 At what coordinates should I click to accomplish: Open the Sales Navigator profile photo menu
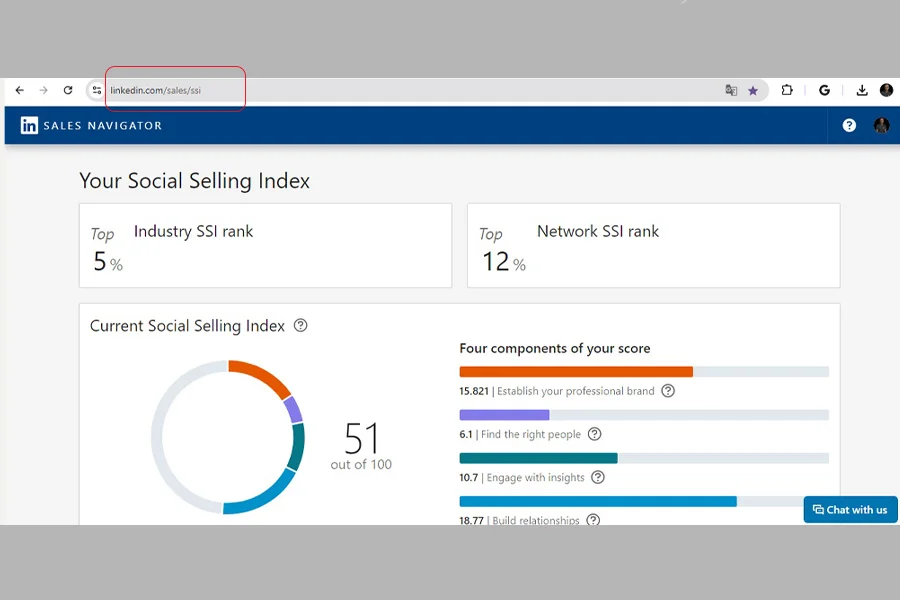point(881,125)
